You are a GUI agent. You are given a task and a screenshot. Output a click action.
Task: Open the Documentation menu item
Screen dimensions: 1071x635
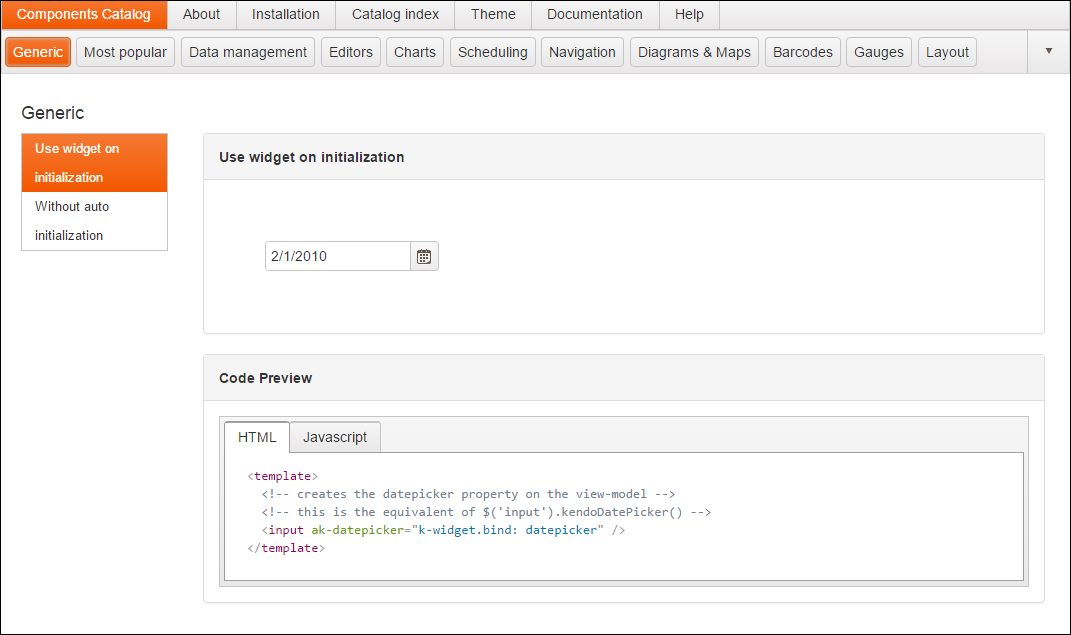click(595, 14)
